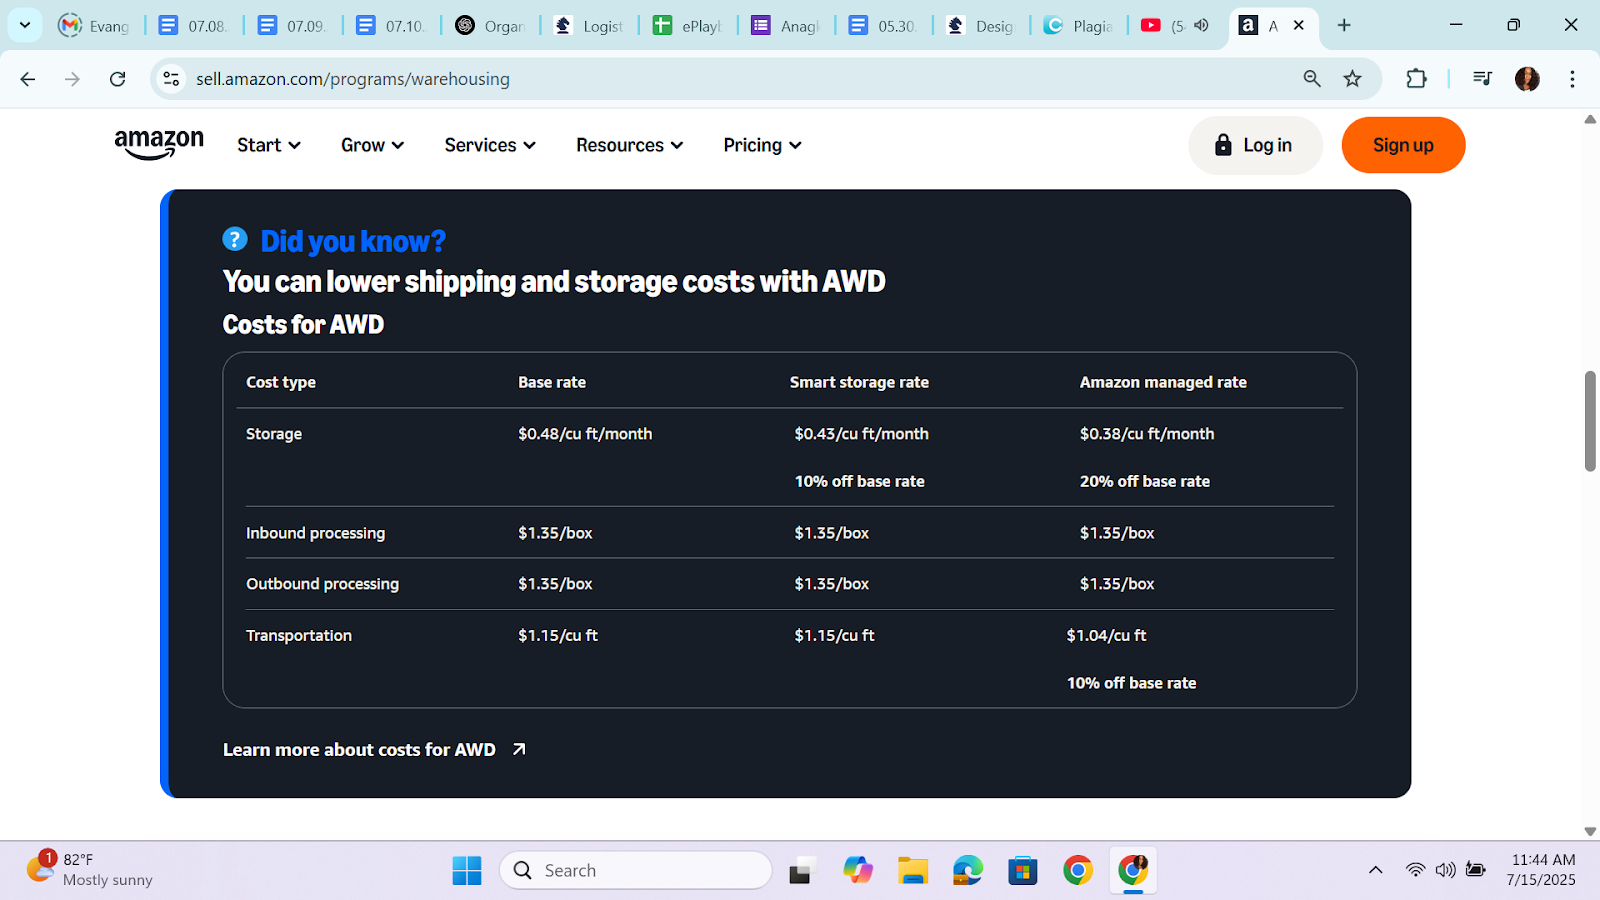Open the active Chrome profile taskbar icon
This screenshot has width=1600, height=900.
[1133, 870]
